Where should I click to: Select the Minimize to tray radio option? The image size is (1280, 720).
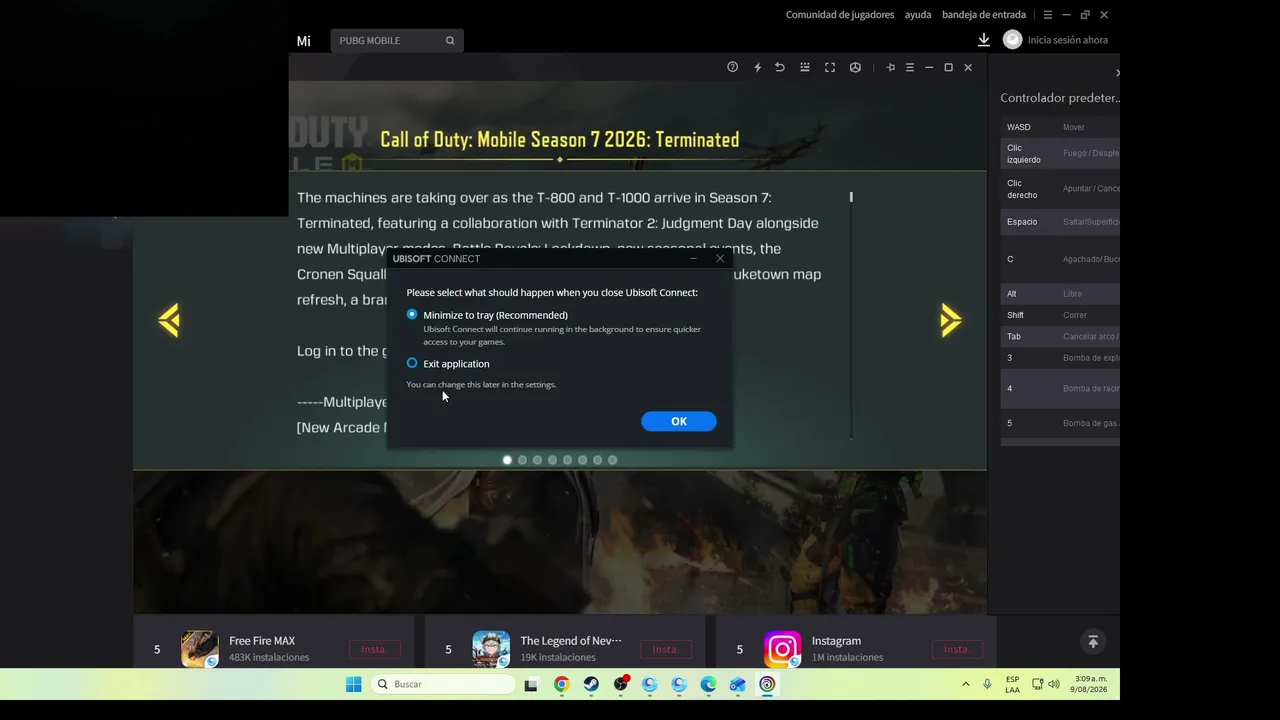412,314
